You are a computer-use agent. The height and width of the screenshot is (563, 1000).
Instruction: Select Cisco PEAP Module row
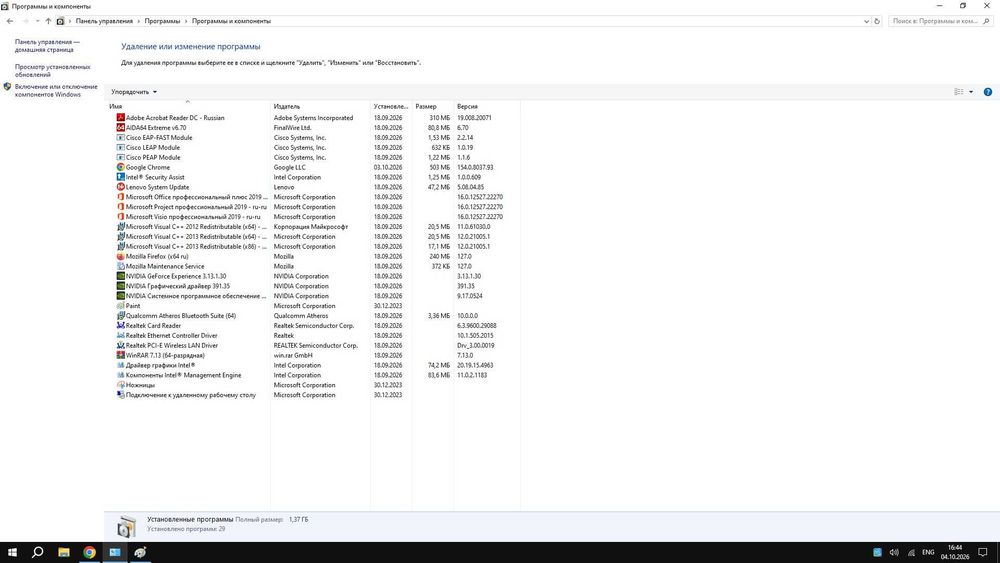[314, 157]
